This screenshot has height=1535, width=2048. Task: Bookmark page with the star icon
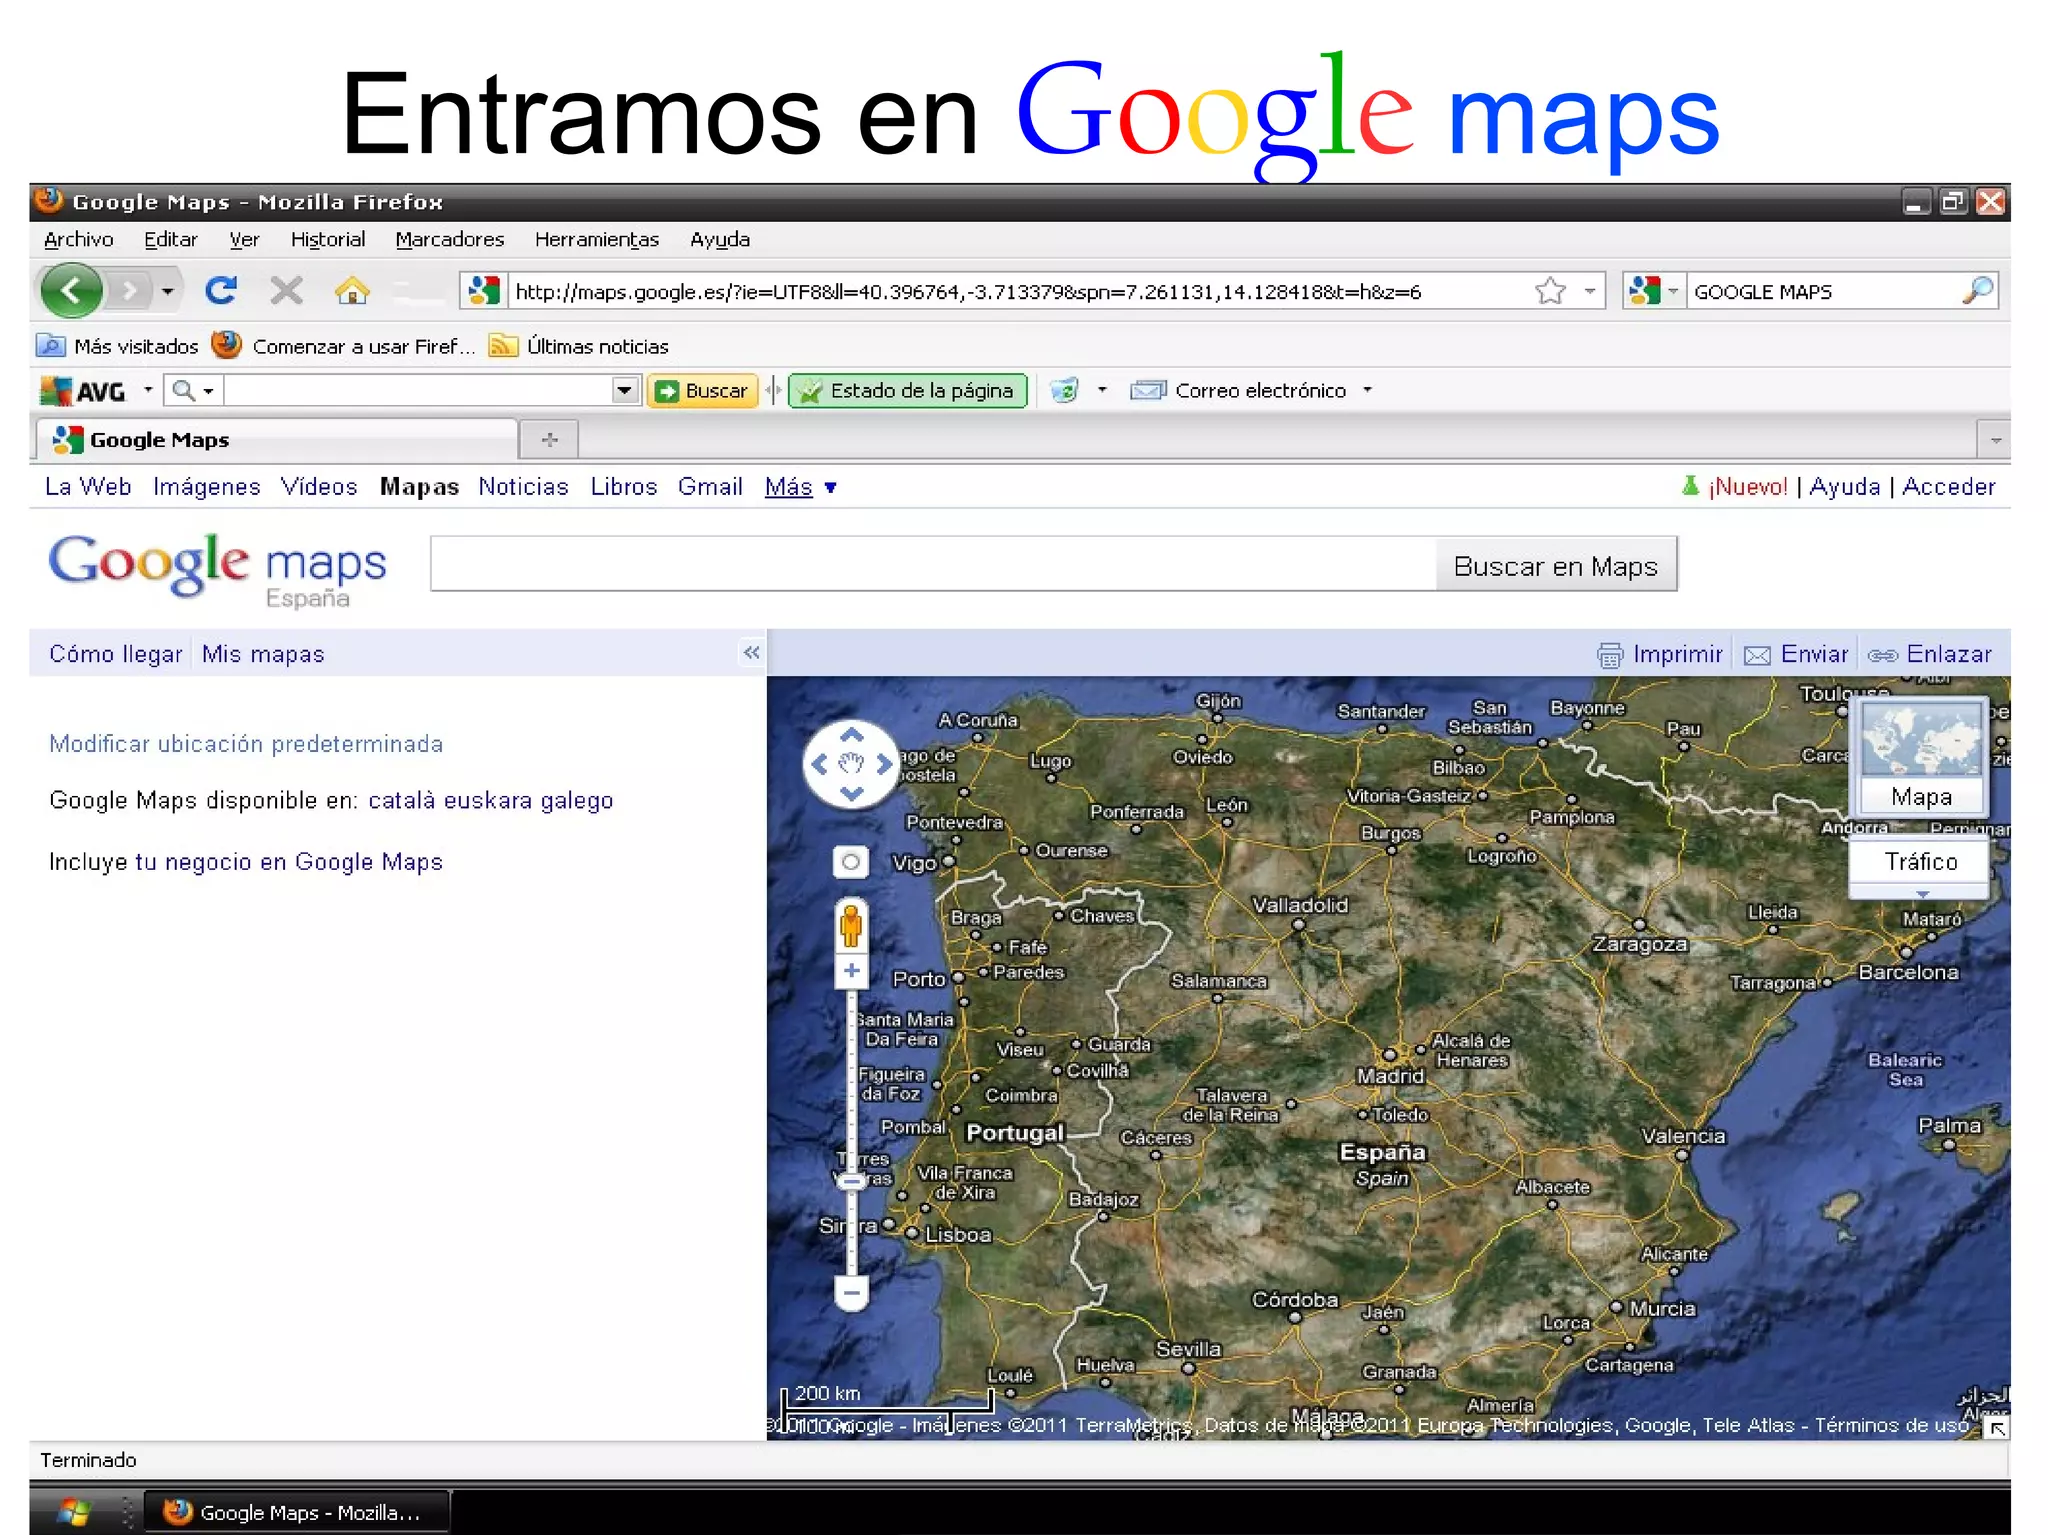click(x=1549, y=291)
